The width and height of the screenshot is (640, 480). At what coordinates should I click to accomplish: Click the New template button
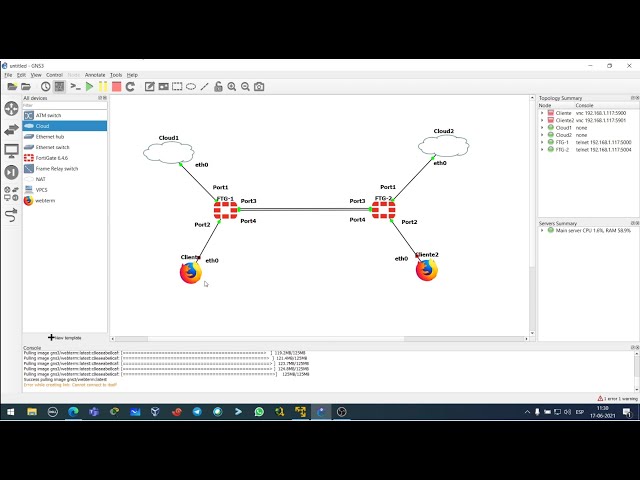pyautogui.click(x=65, y=338)
